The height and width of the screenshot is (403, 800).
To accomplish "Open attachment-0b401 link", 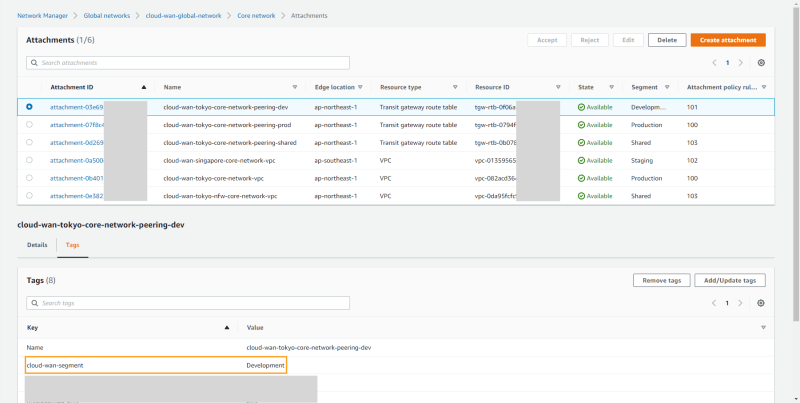I will 77,178.
